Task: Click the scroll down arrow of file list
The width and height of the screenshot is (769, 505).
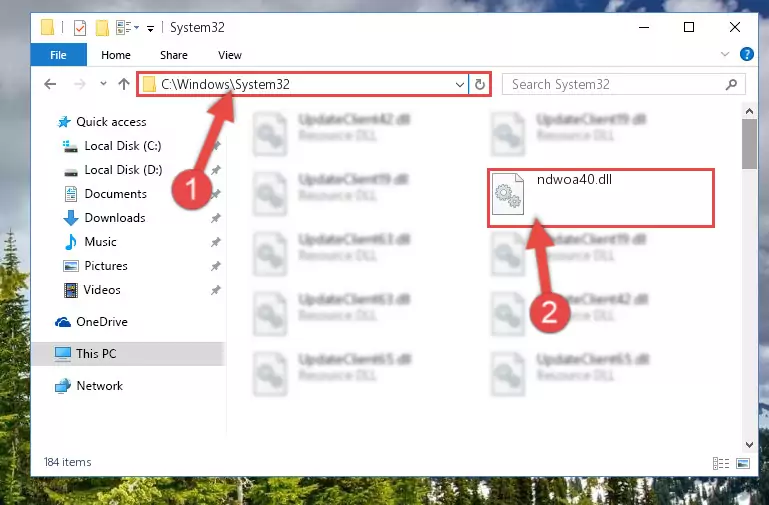Action: 749,445
